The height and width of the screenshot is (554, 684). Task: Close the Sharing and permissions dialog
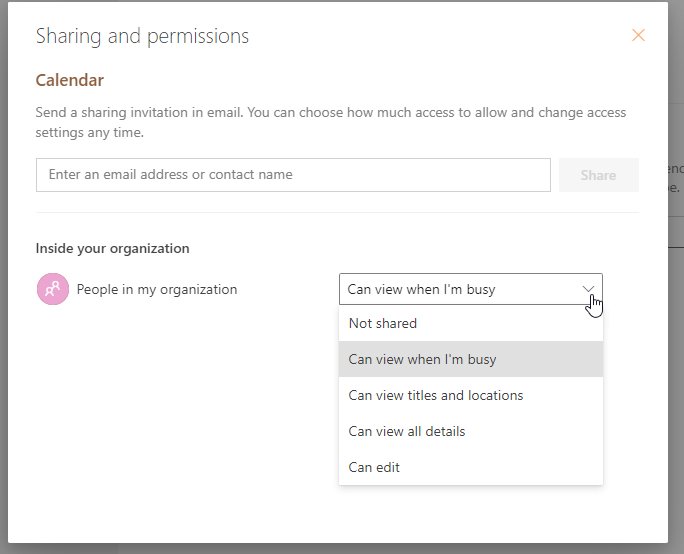(x=638, y=35)
